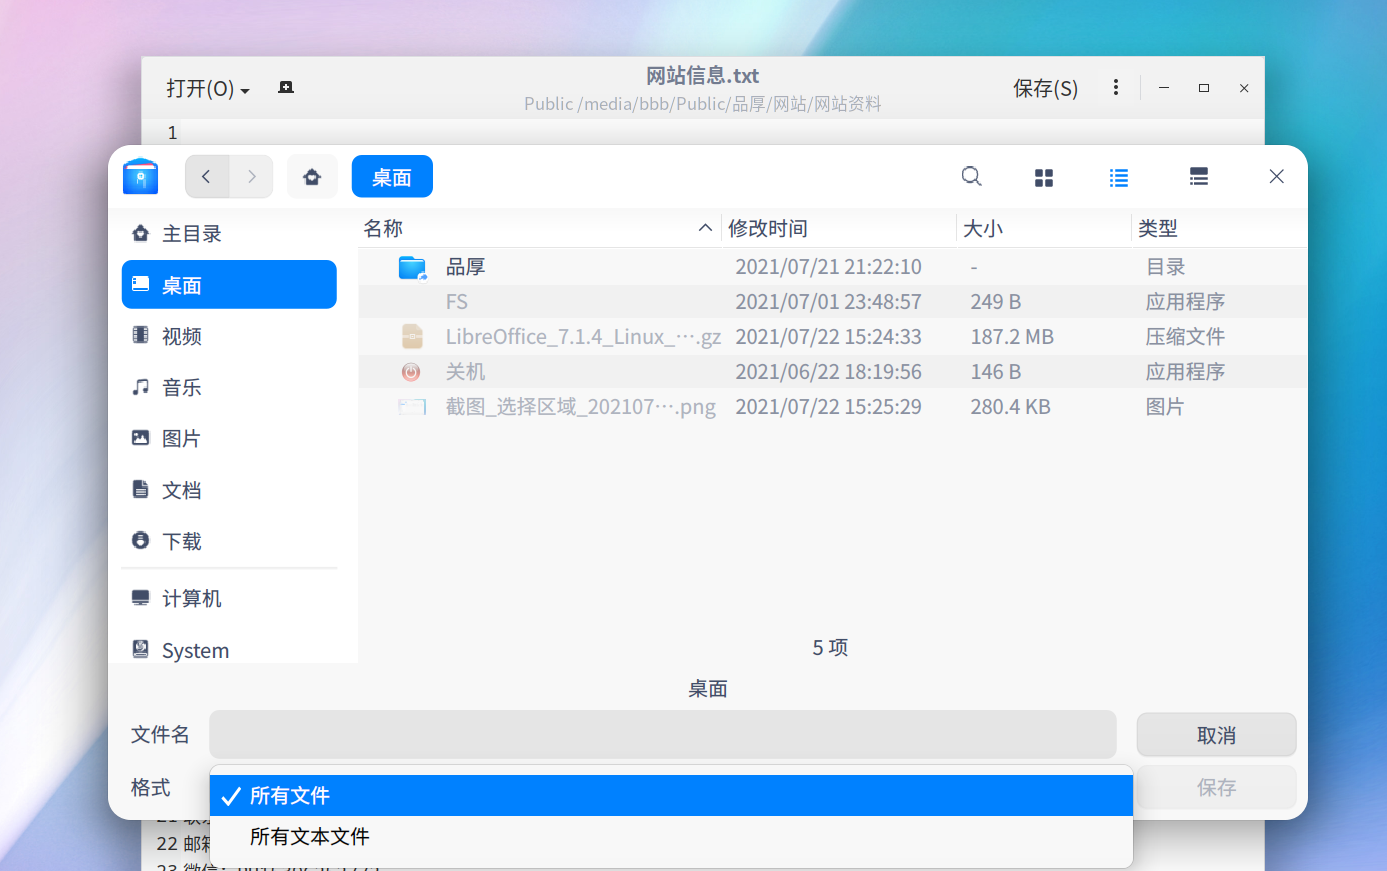Open the 打开(O) dropdown in text editor
Screen dimensions: 1387x871
point(207,89)
